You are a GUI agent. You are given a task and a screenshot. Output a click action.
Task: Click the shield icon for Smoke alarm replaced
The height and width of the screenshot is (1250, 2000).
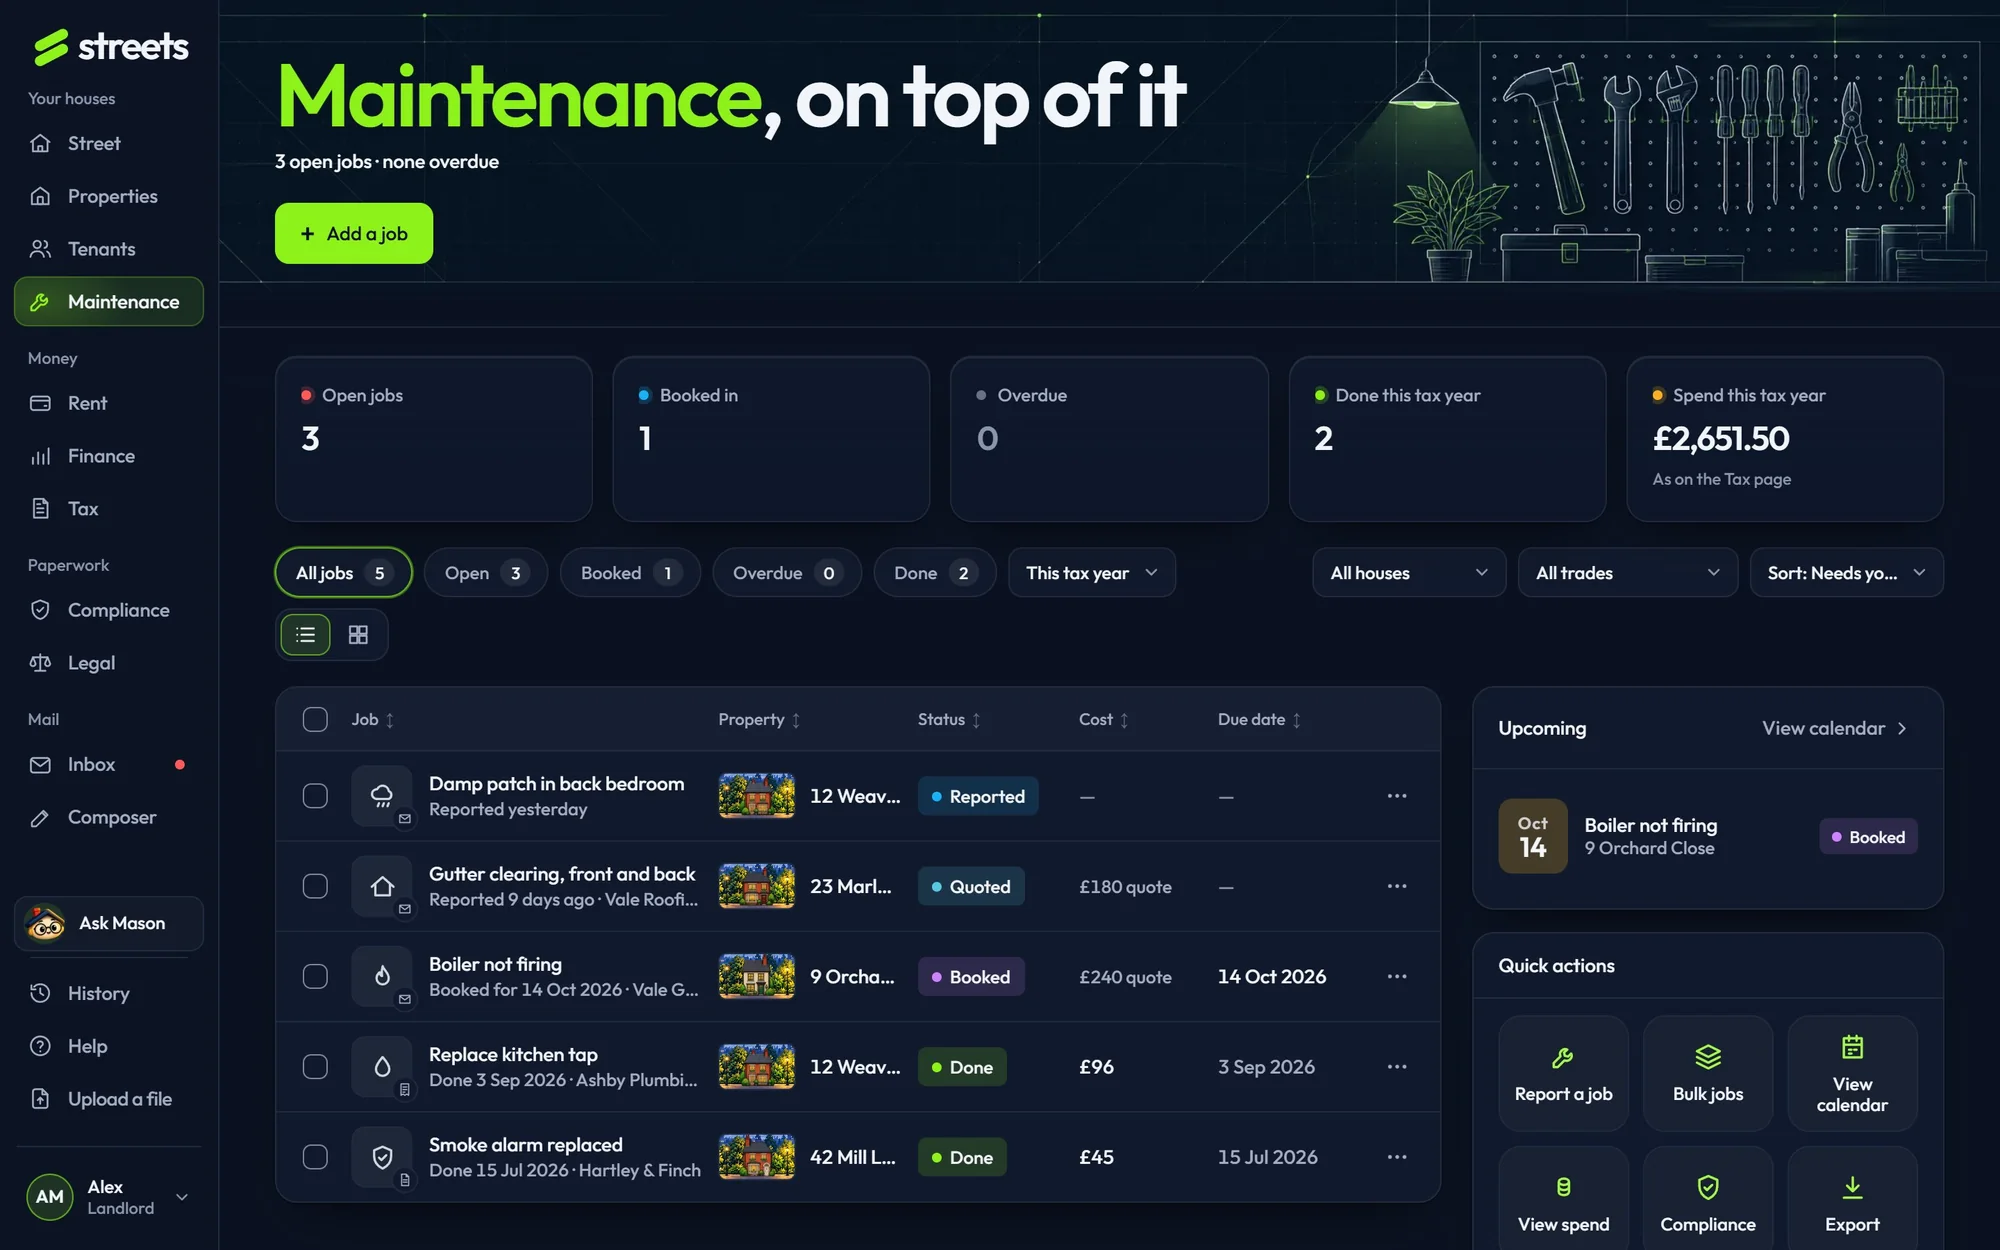pos(382,1157)
